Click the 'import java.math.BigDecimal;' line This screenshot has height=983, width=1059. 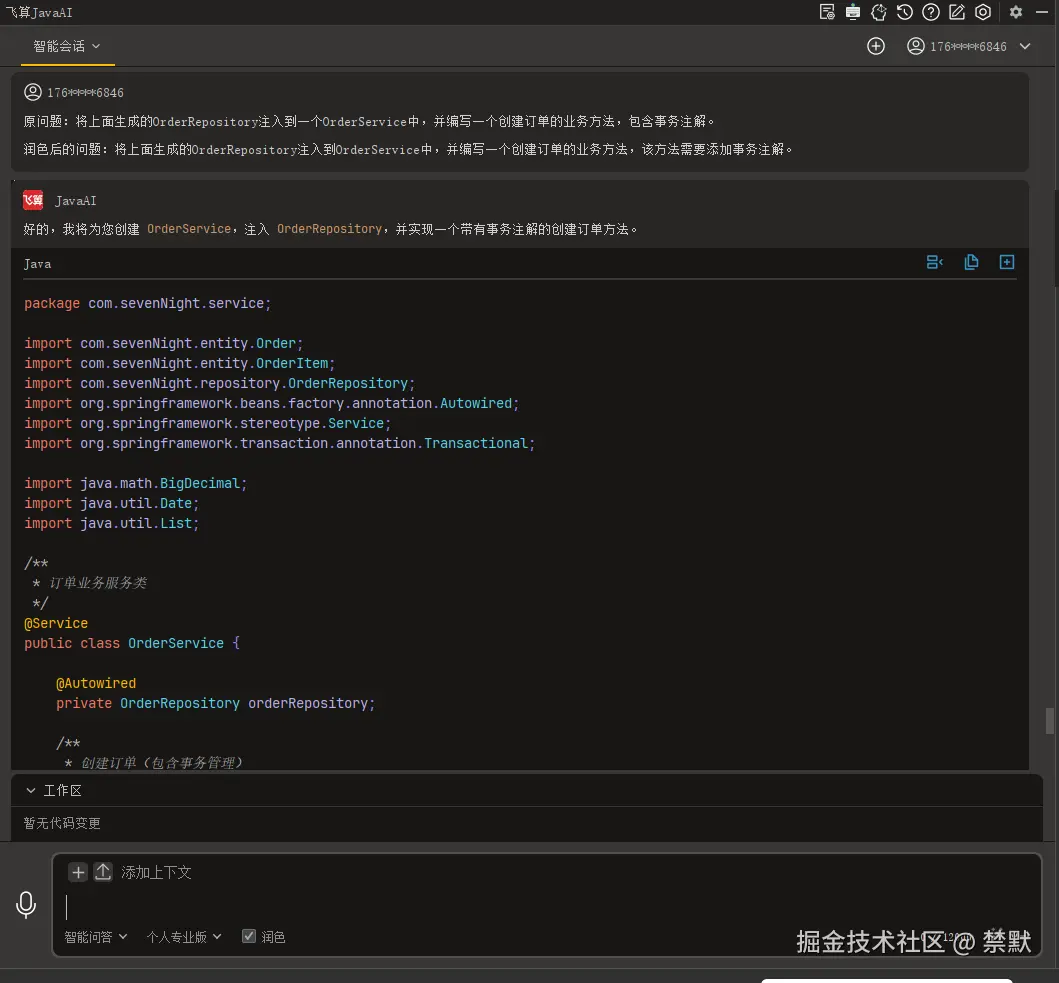point(136,483)
